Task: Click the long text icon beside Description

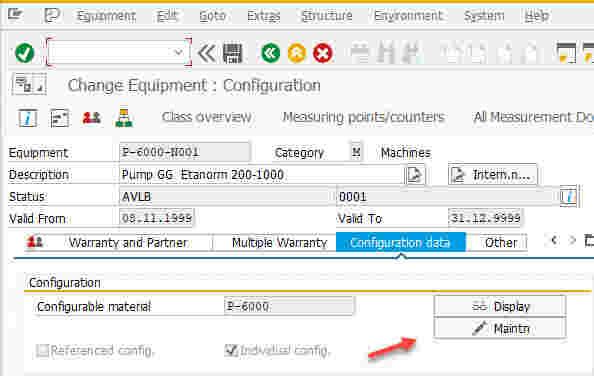Action: click(x=415, y=175)
